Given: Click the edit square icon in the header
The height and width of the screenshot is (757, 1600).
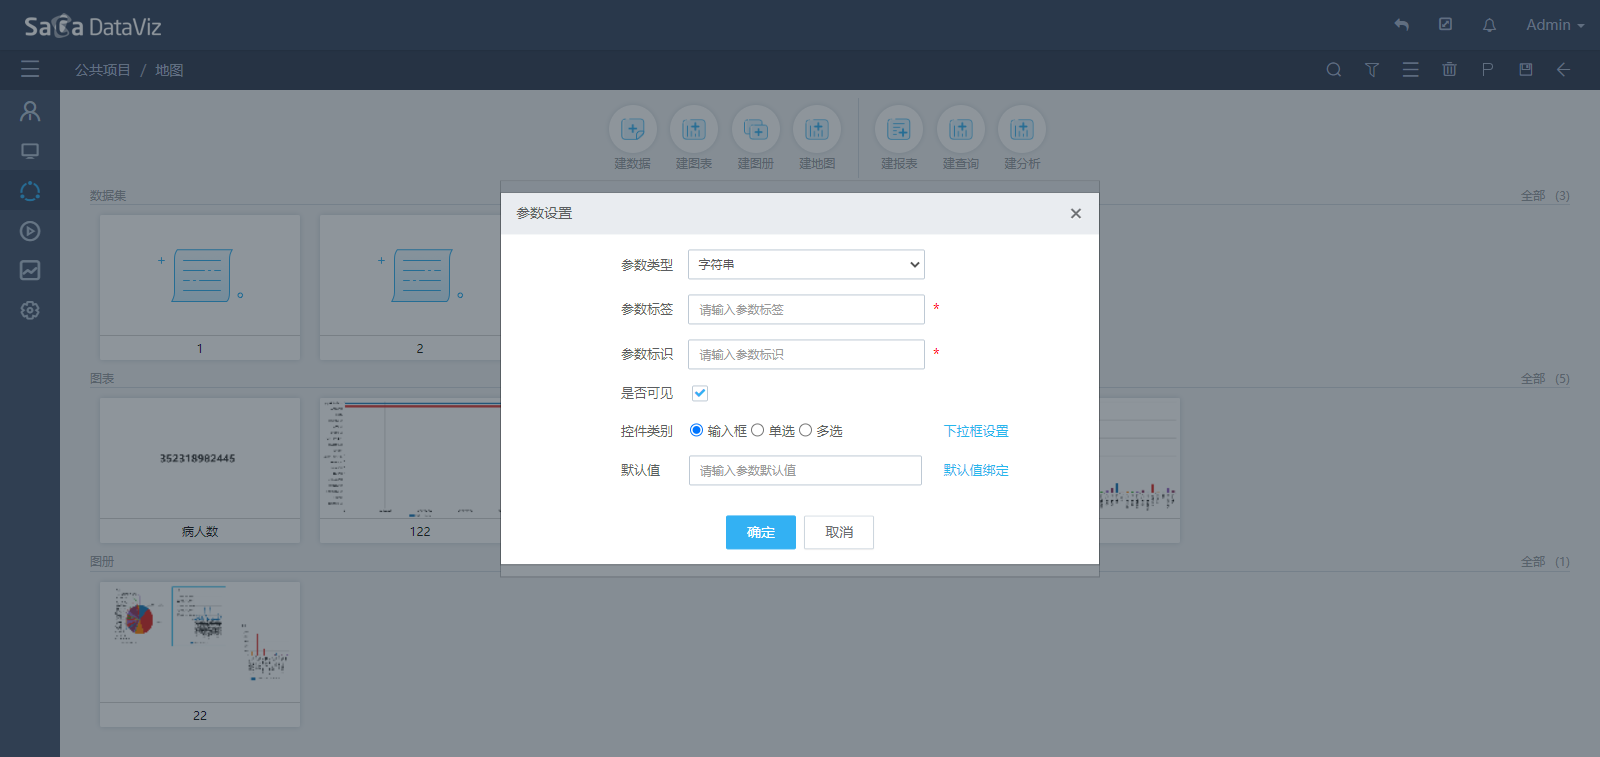Looking at the screenshot, I should [x=1445, y=24].
